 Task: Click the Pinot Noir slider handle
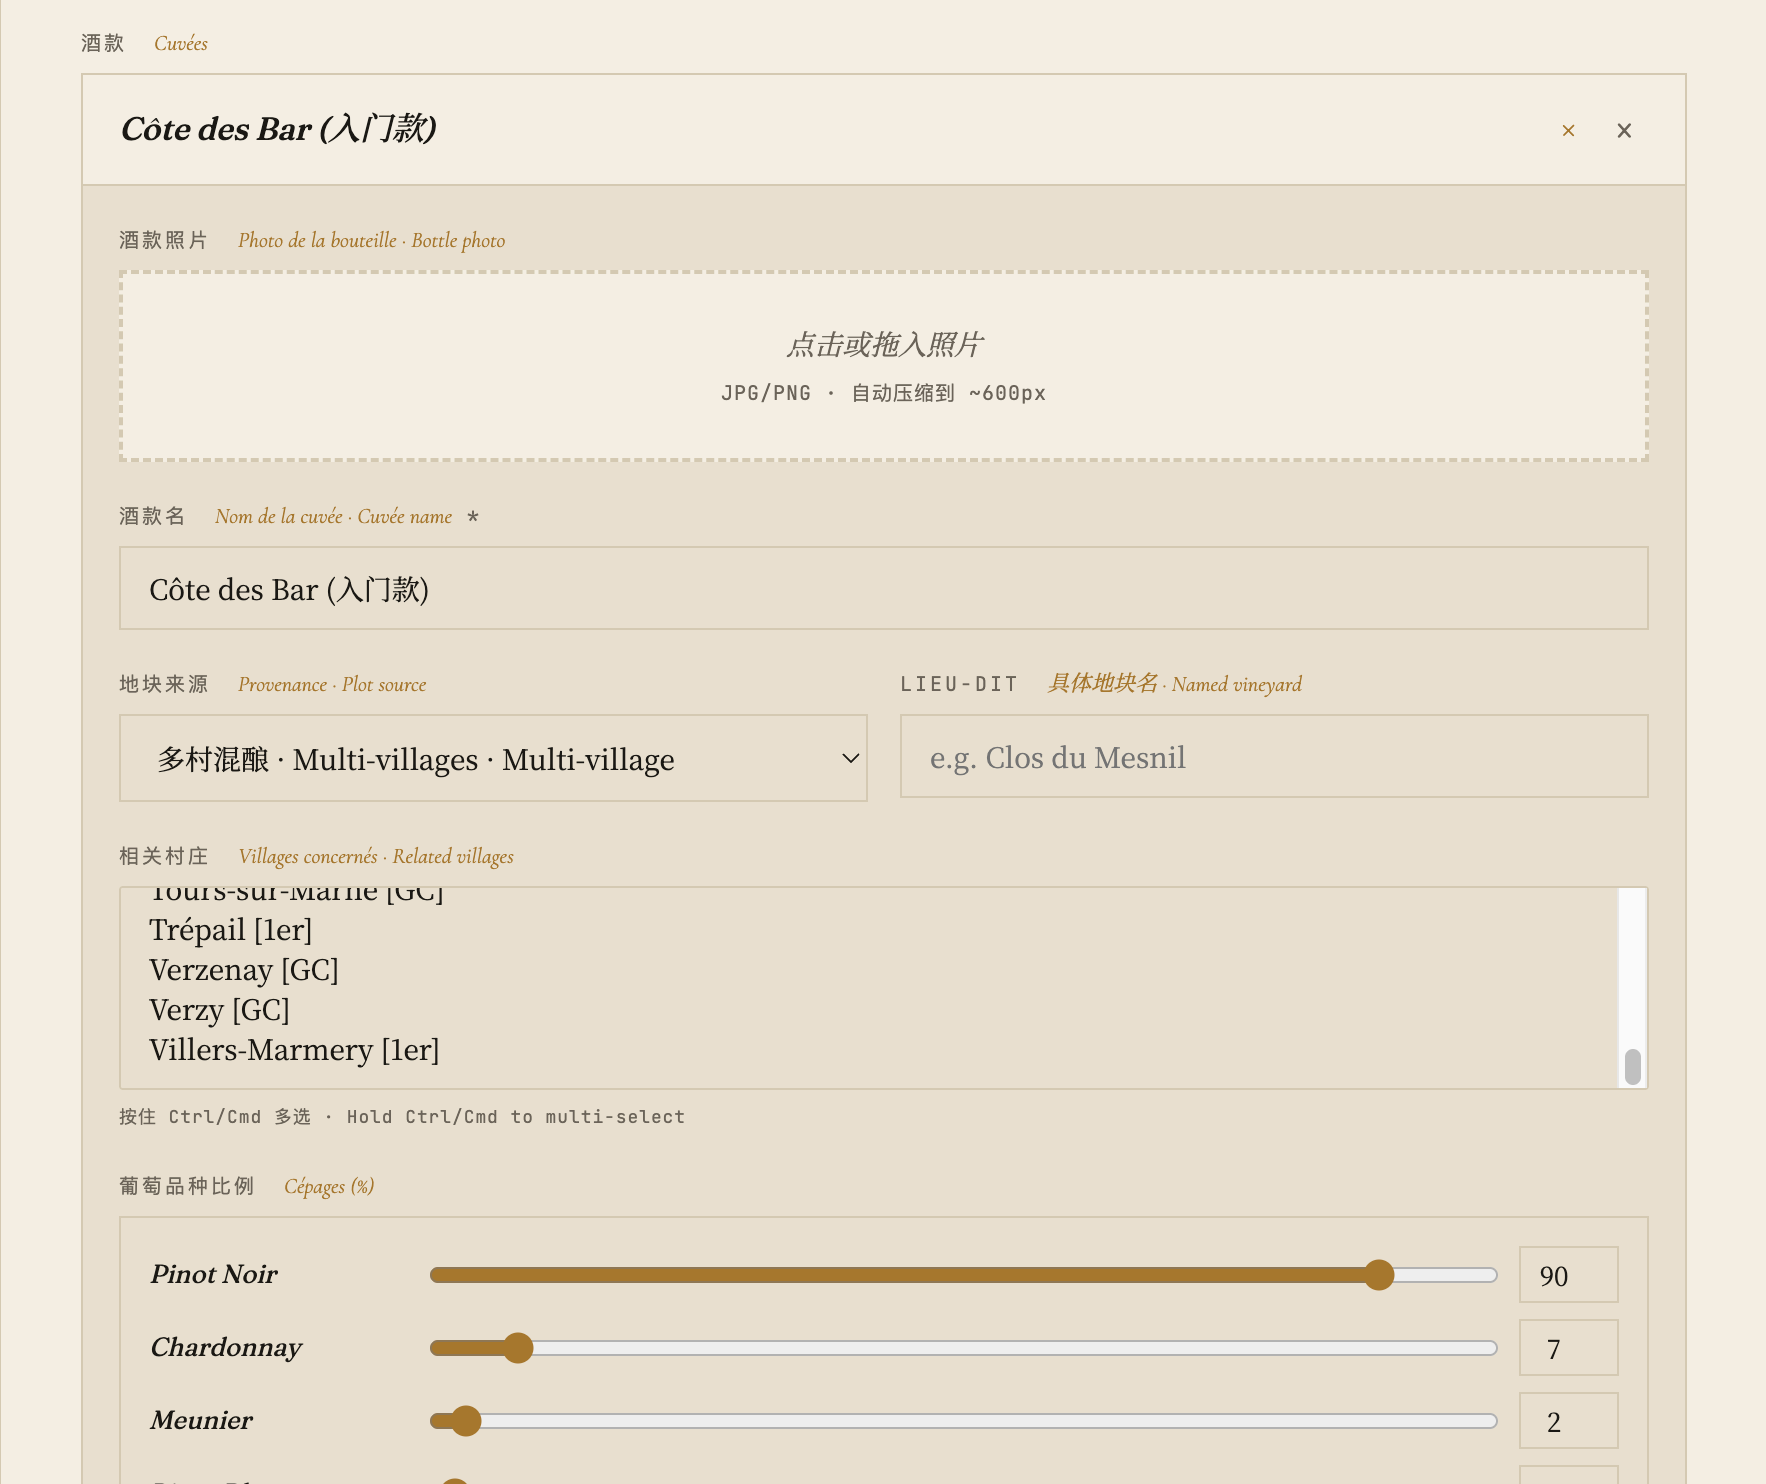pyautogui.click(x=1379, y=1275)
